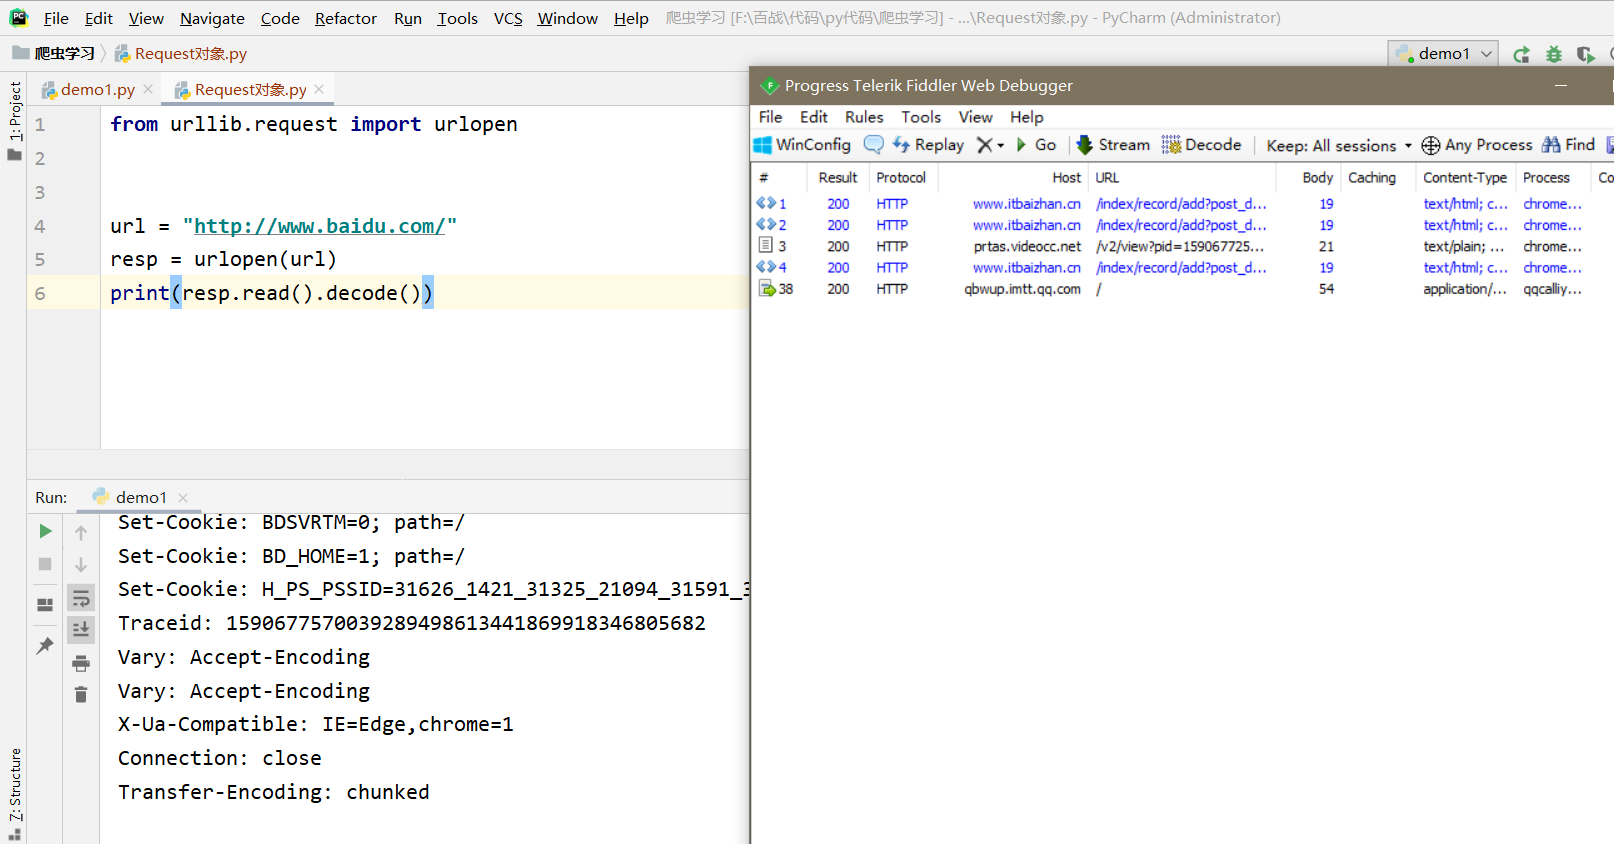Click the green Run icon in PyCharm toolbar
This screenshot has height=844, width=1614.
click(x=1521, y=54)
